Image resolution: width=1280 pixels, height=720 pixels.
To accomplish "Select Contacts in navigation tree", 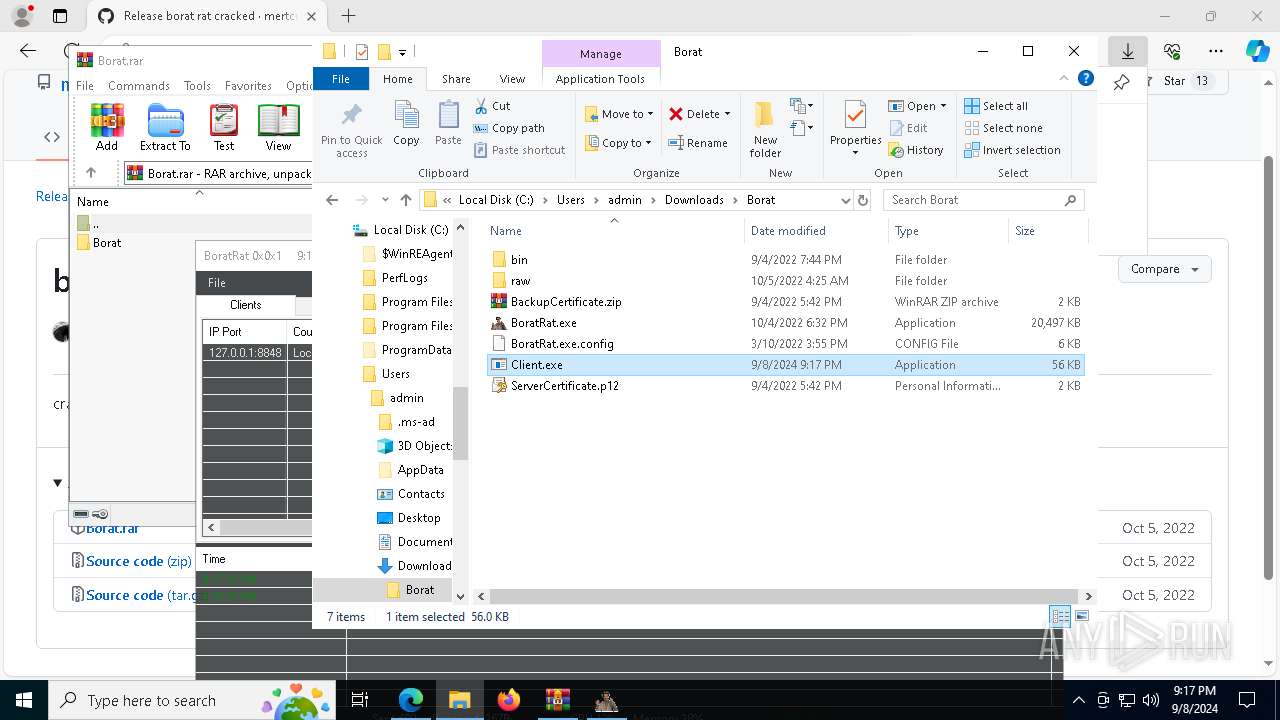I will [x=421, y=494].
